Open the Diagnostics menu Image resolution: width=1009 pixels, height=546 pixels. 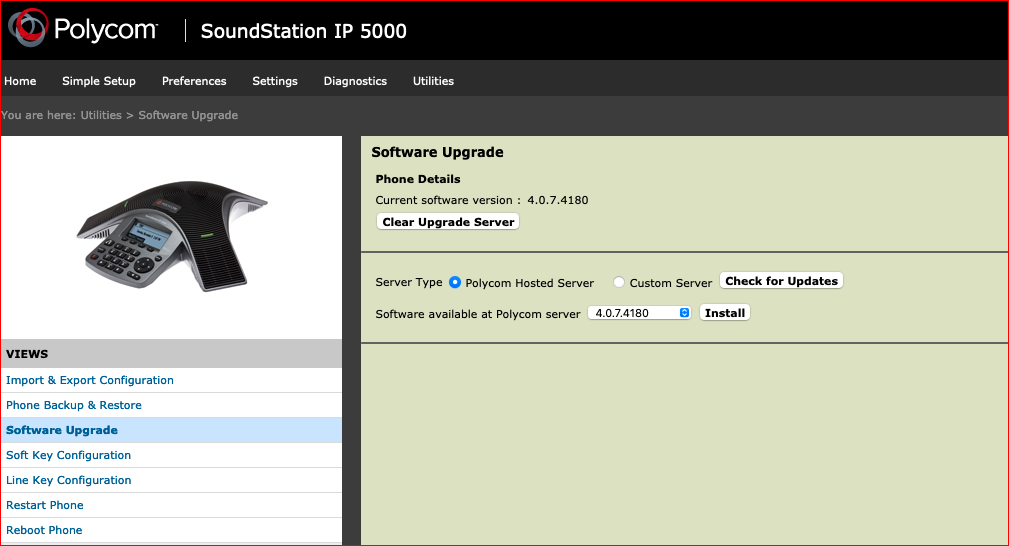(x=355, y=81)
